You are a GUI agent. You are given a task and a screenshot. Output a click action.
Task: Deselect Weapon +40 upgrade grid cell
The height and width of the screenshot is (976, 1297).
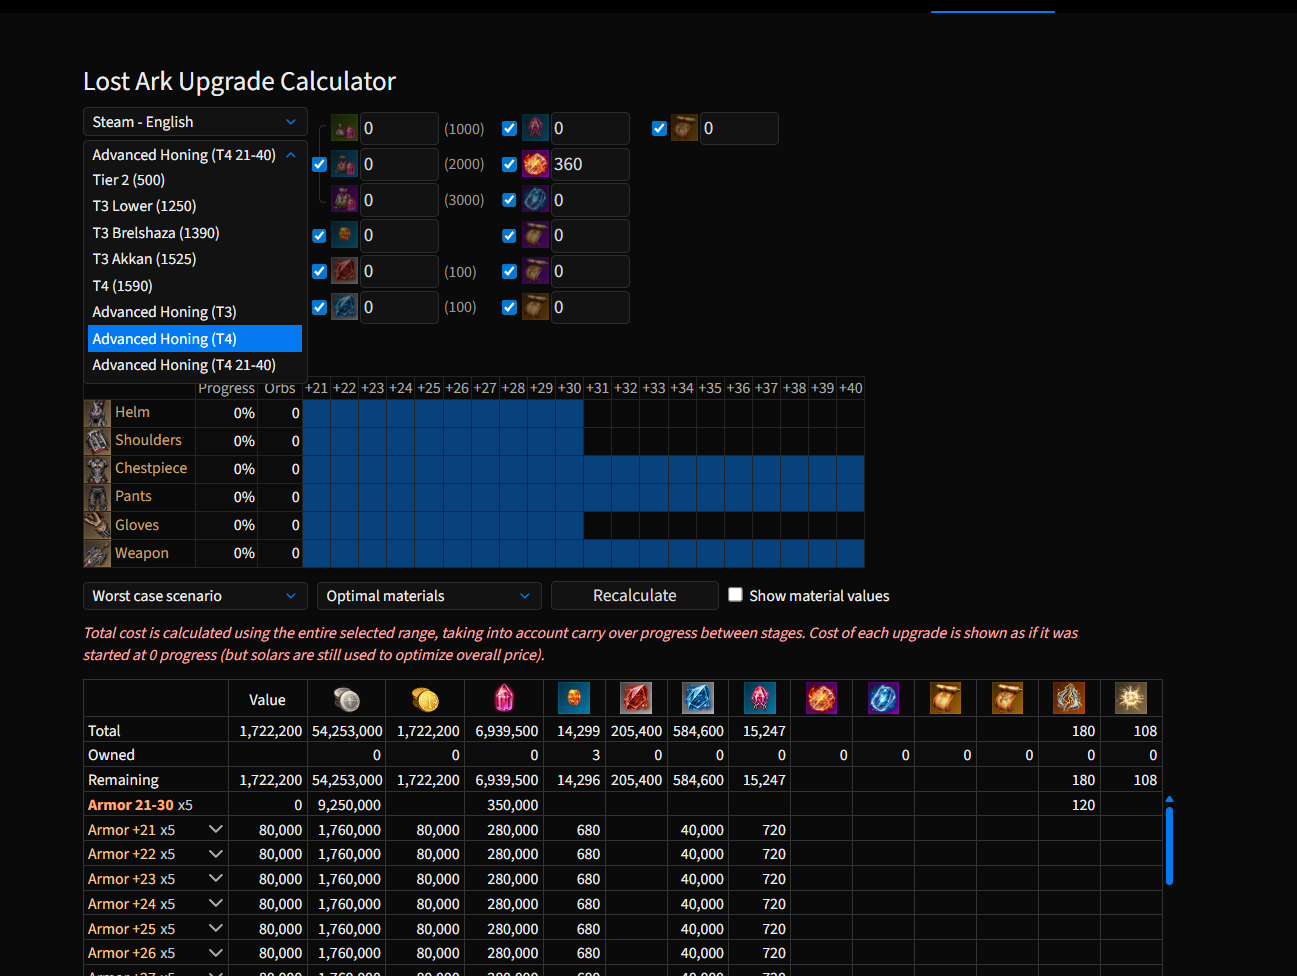tap(851, 553)
